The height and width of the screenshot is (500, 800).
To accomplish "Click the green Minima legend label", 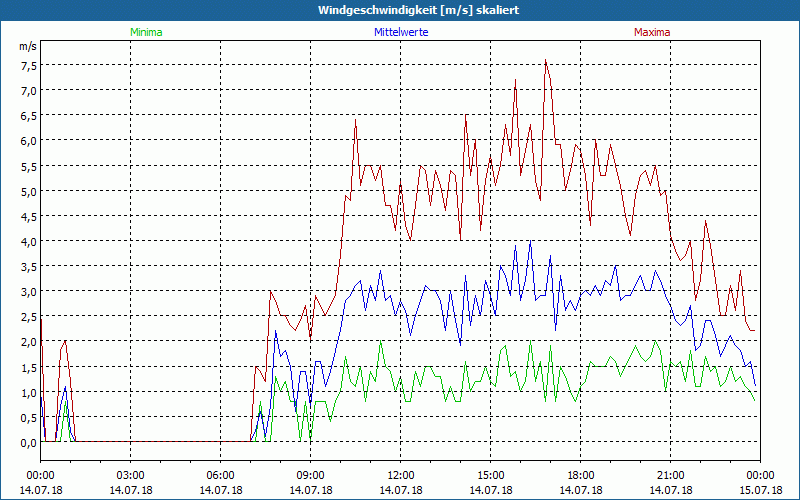I will tap(146, 32).
